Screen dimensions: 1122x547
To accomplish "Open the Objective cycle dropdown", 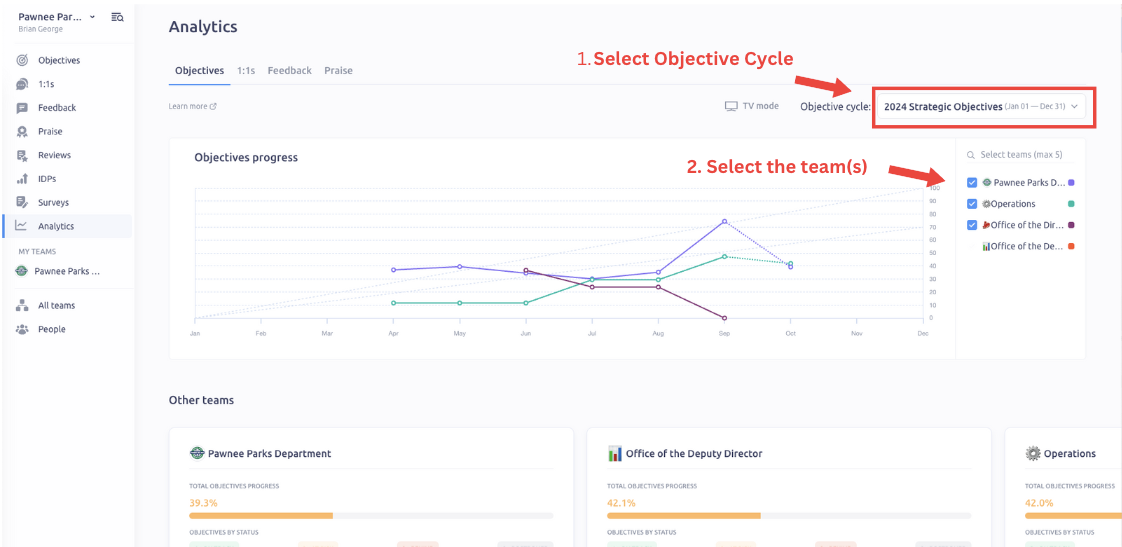I will pos(984,107).
